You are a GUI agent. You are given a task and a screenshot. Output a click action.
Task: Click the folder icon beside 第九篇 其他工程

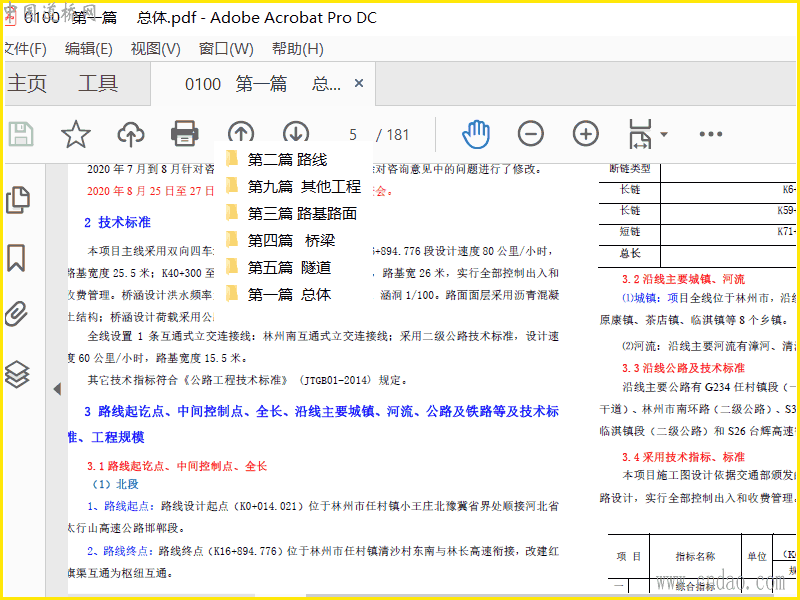[232, 186]
